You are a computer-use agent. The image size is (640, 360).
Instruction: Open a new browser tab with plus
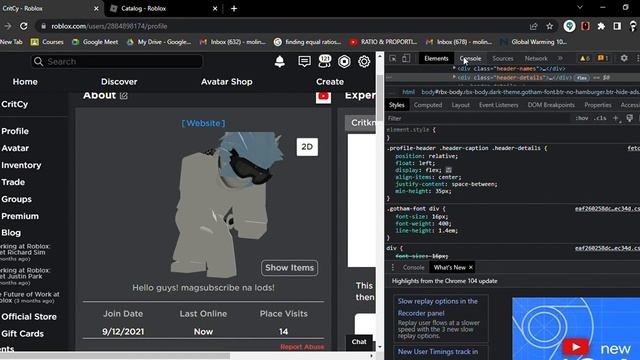234,9
